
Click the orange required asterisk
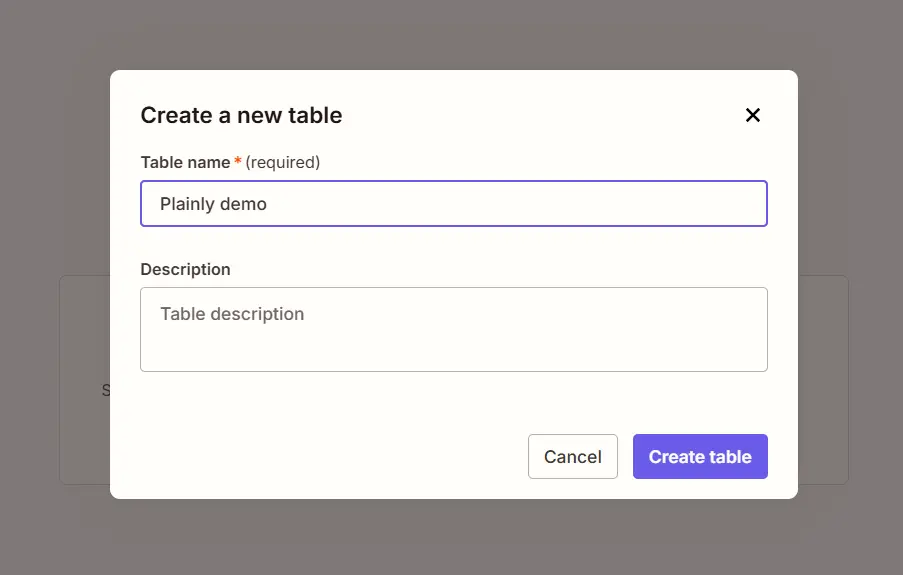(237, 161)
